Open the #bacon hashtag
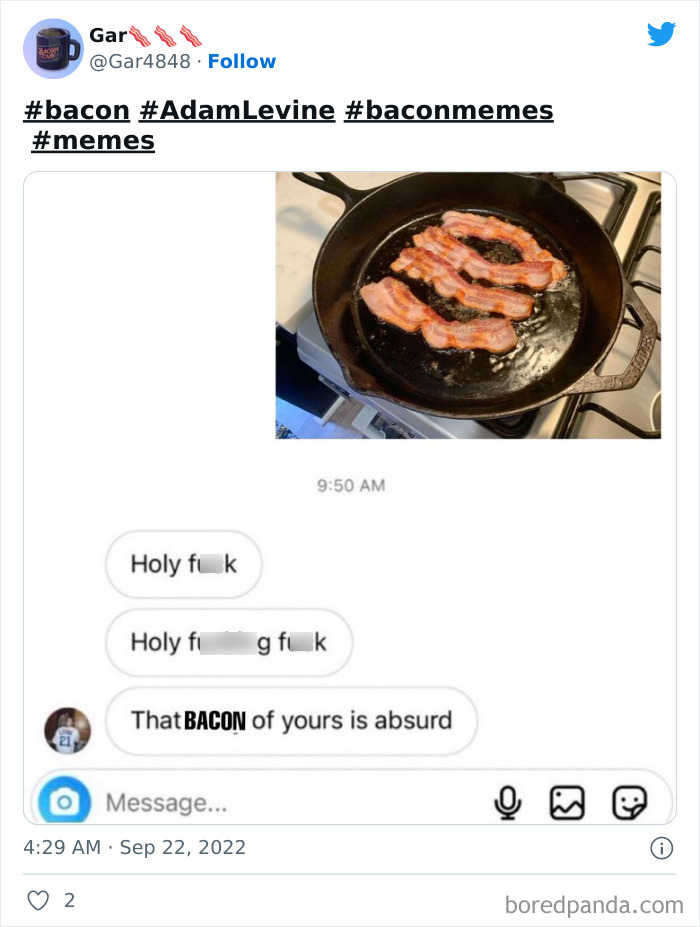This screenshot has width=700, height=927. [x=75, y=110]
